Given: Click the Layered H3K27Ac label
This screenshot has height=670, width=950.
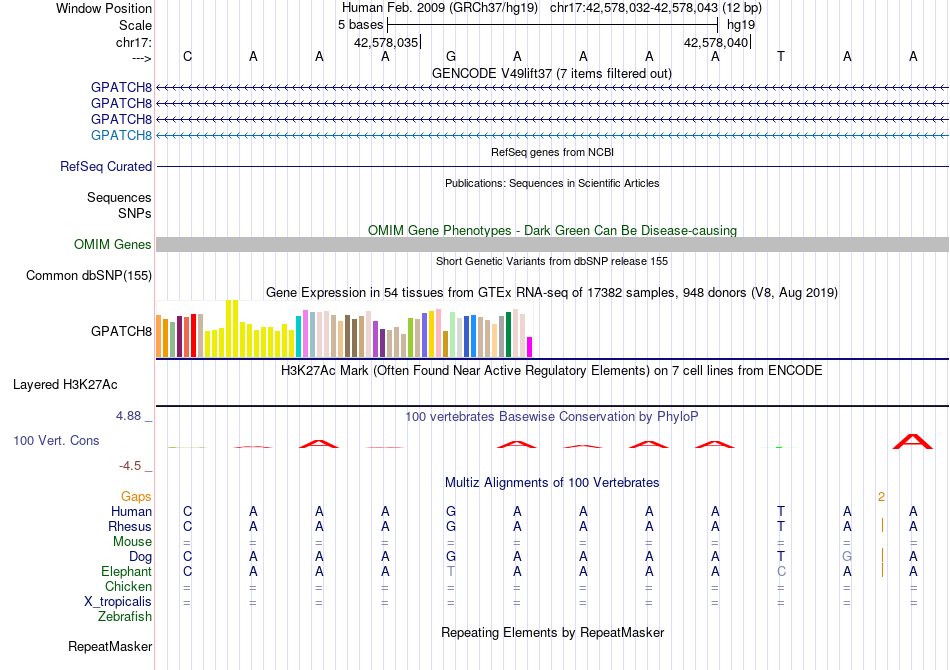Looking at the screenshot, I should pyautogui.click(x=65, y=385).
